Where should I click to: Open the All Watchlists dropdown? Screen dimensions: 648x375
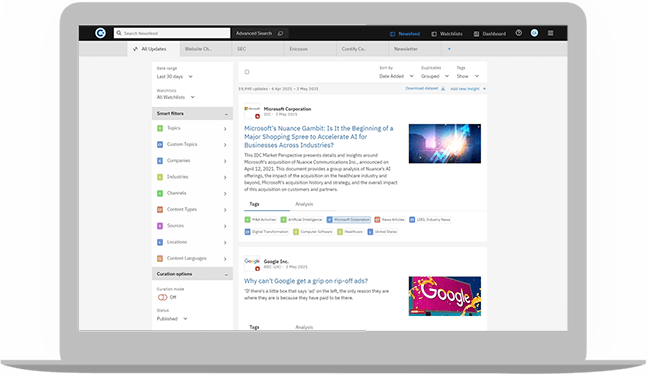(x=175, y=97)
